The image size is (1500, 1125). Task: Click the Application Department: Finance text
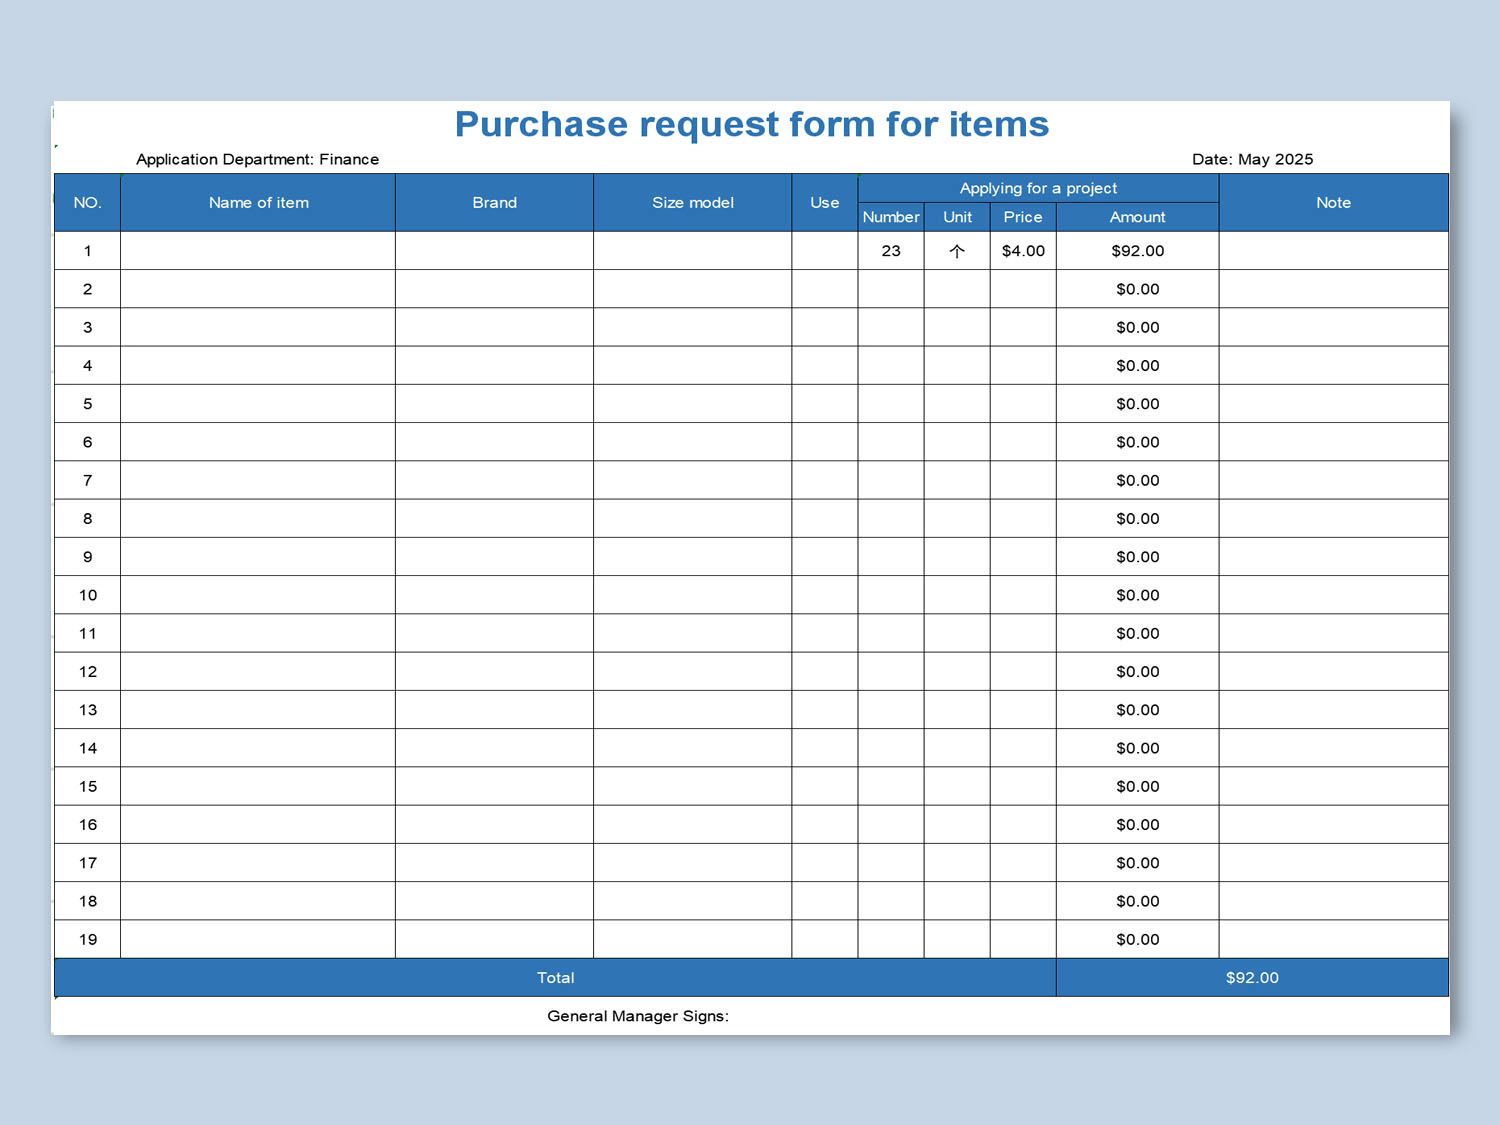257,159
